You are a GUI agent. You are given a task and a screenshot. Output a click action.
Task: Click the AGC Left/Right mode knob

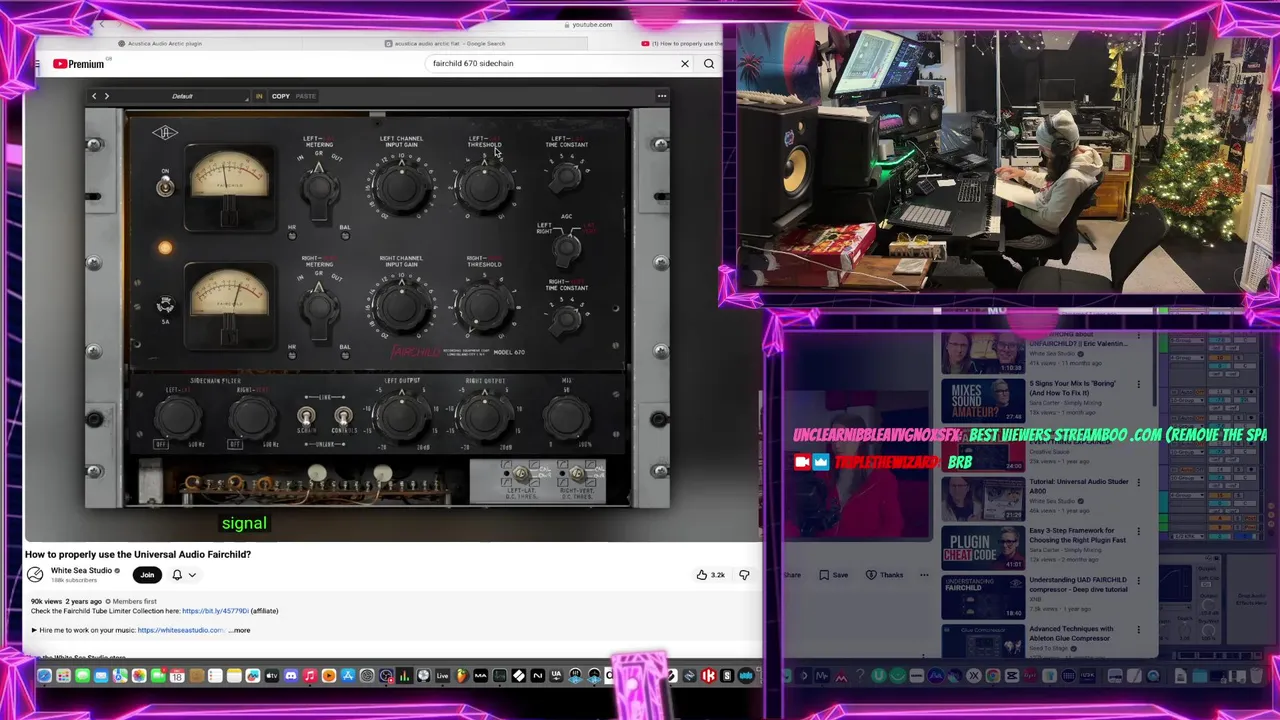pyautogui.click(x=567, y=246)
